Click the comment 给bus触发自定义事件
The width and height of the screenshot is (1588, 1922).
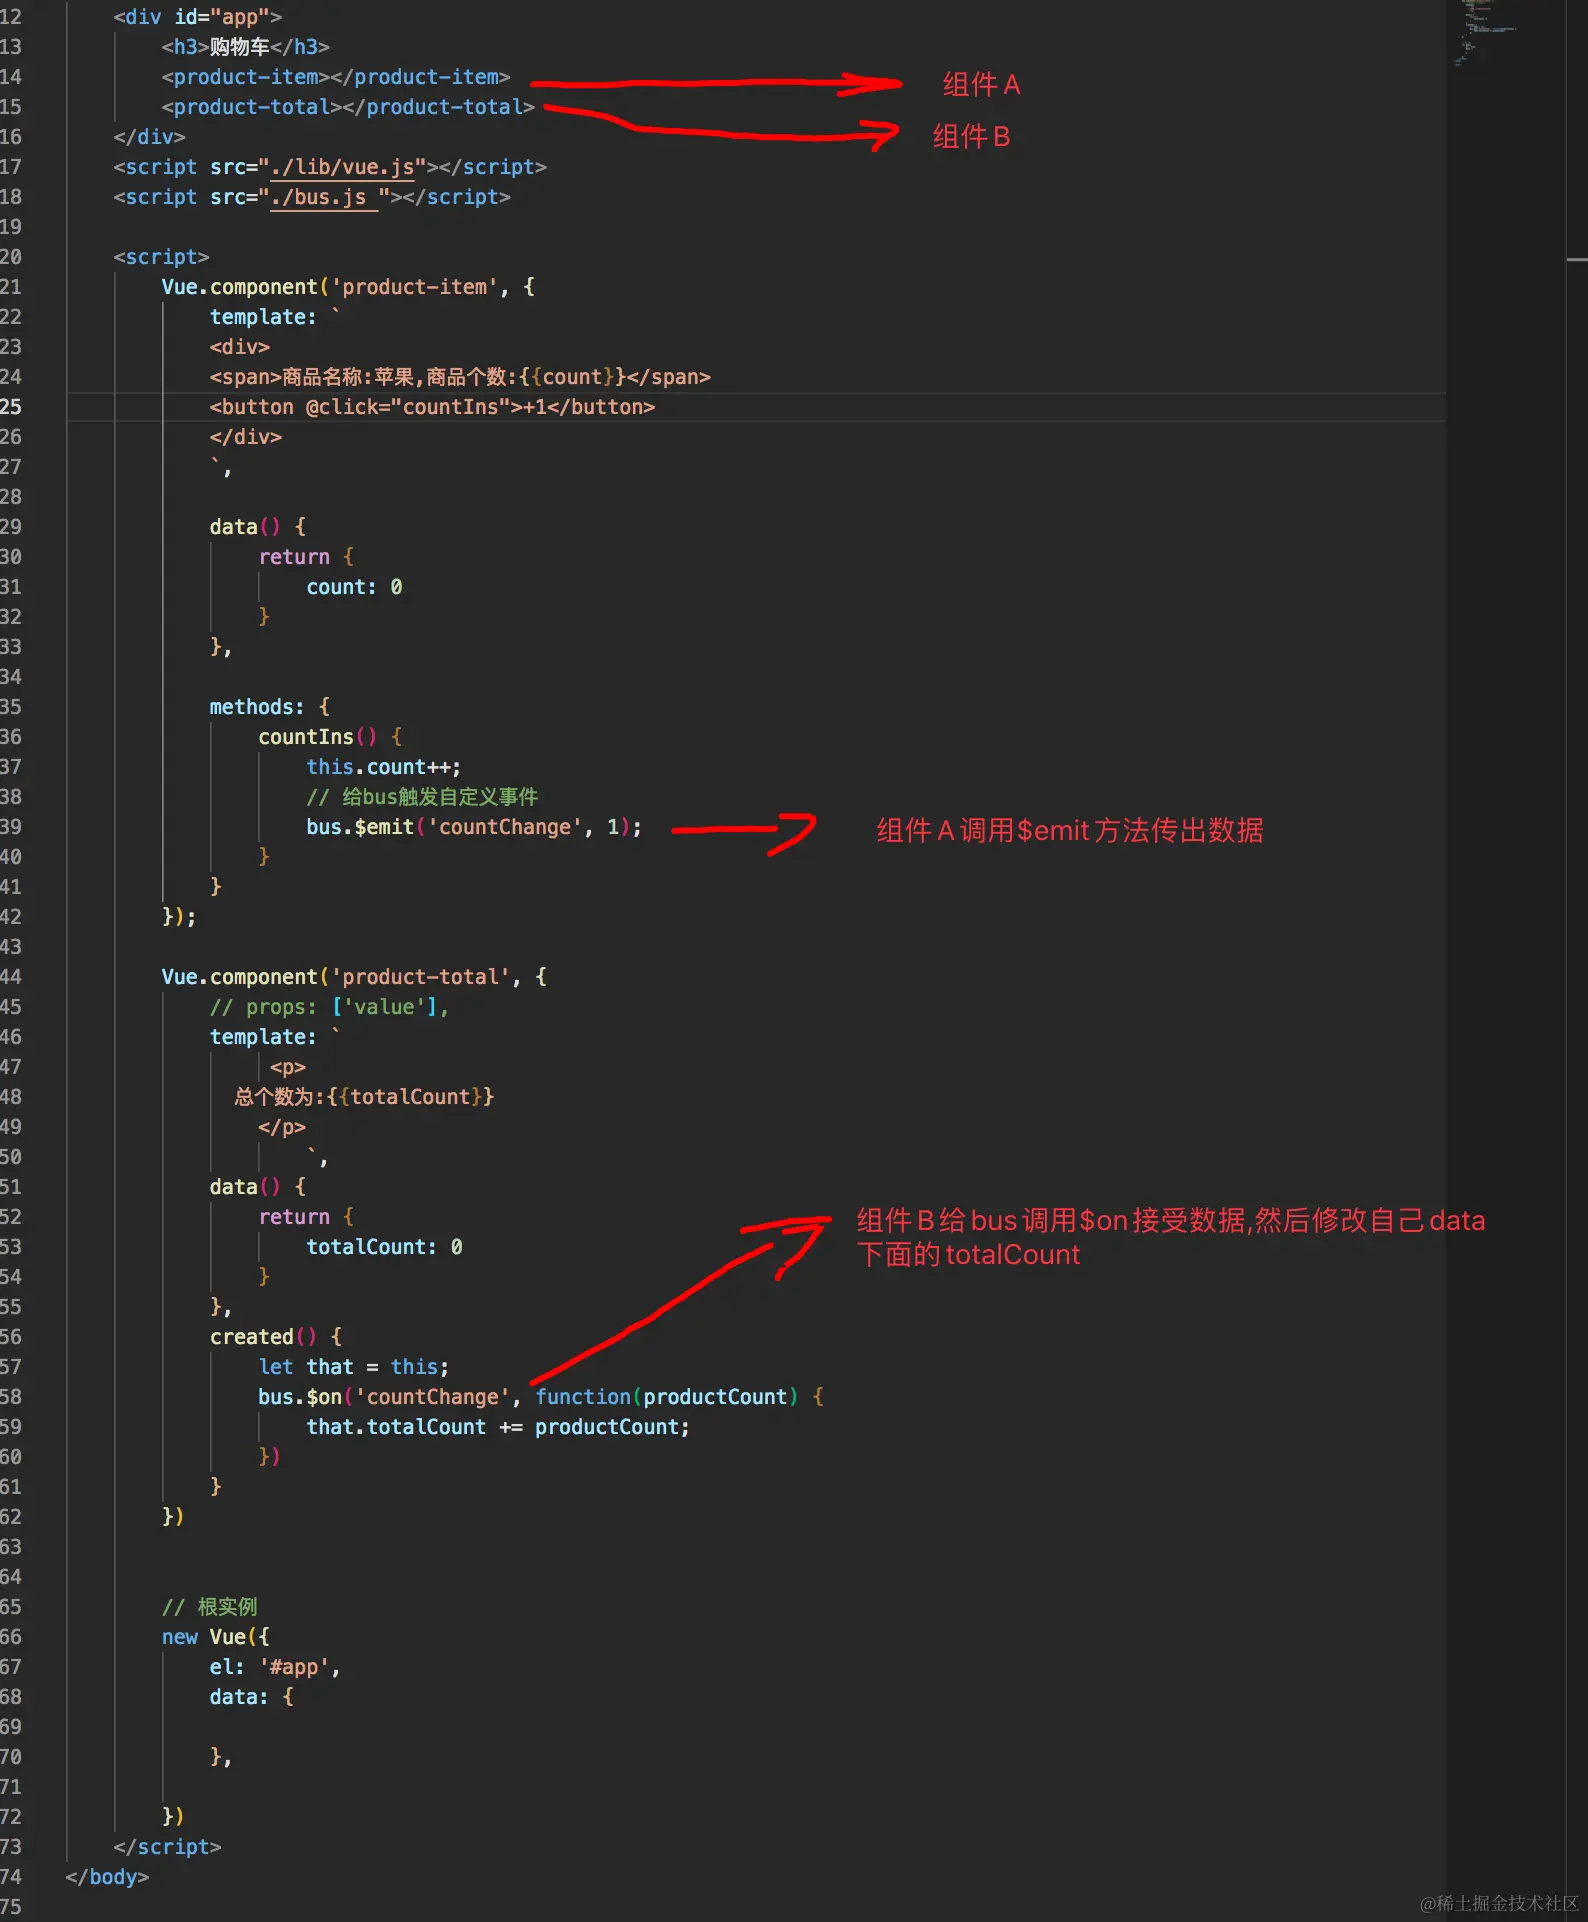pos(422,797)
